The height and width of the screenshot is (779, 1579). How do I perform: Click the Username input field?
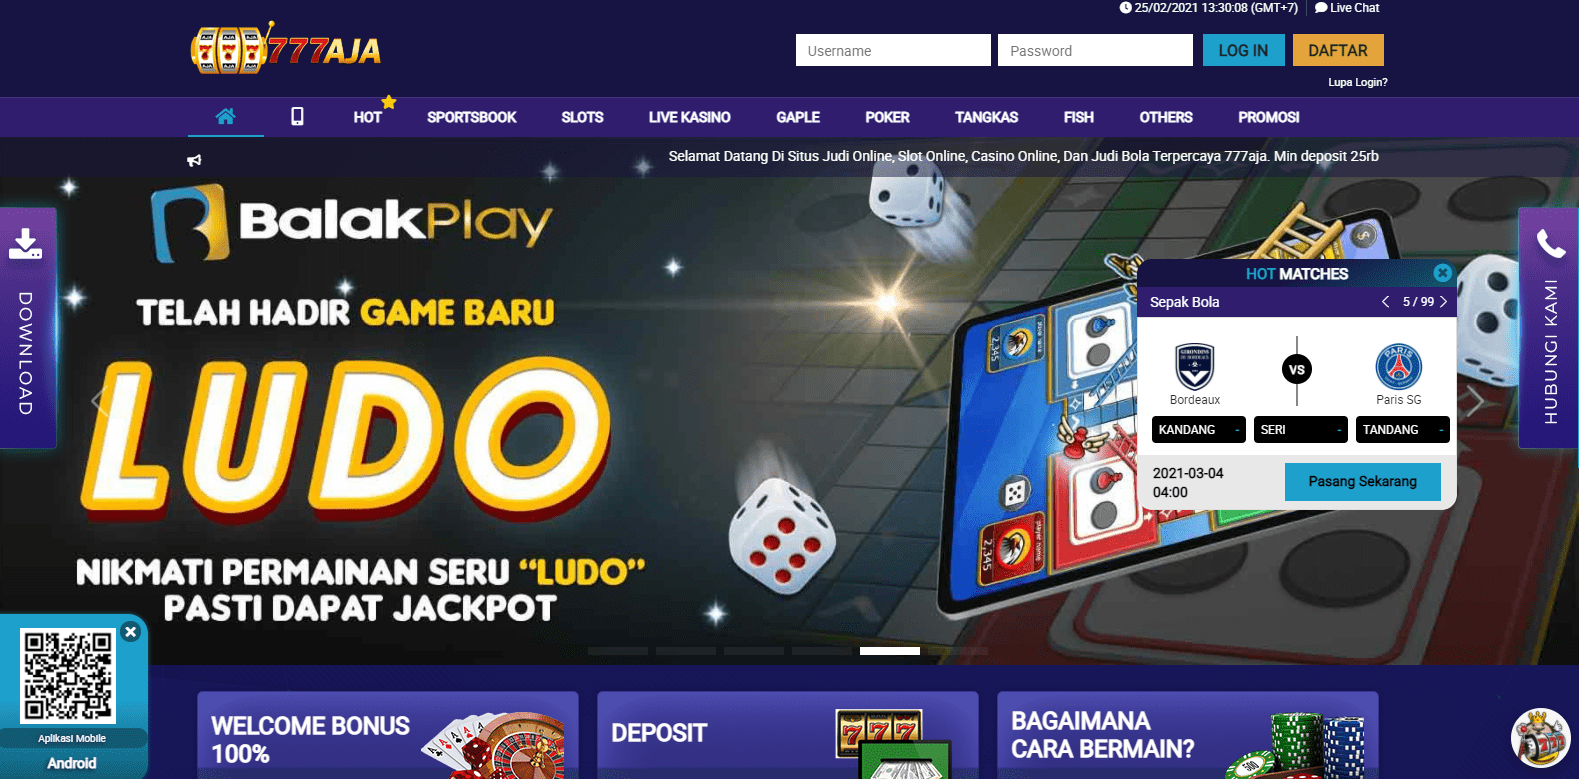(893, 50)
